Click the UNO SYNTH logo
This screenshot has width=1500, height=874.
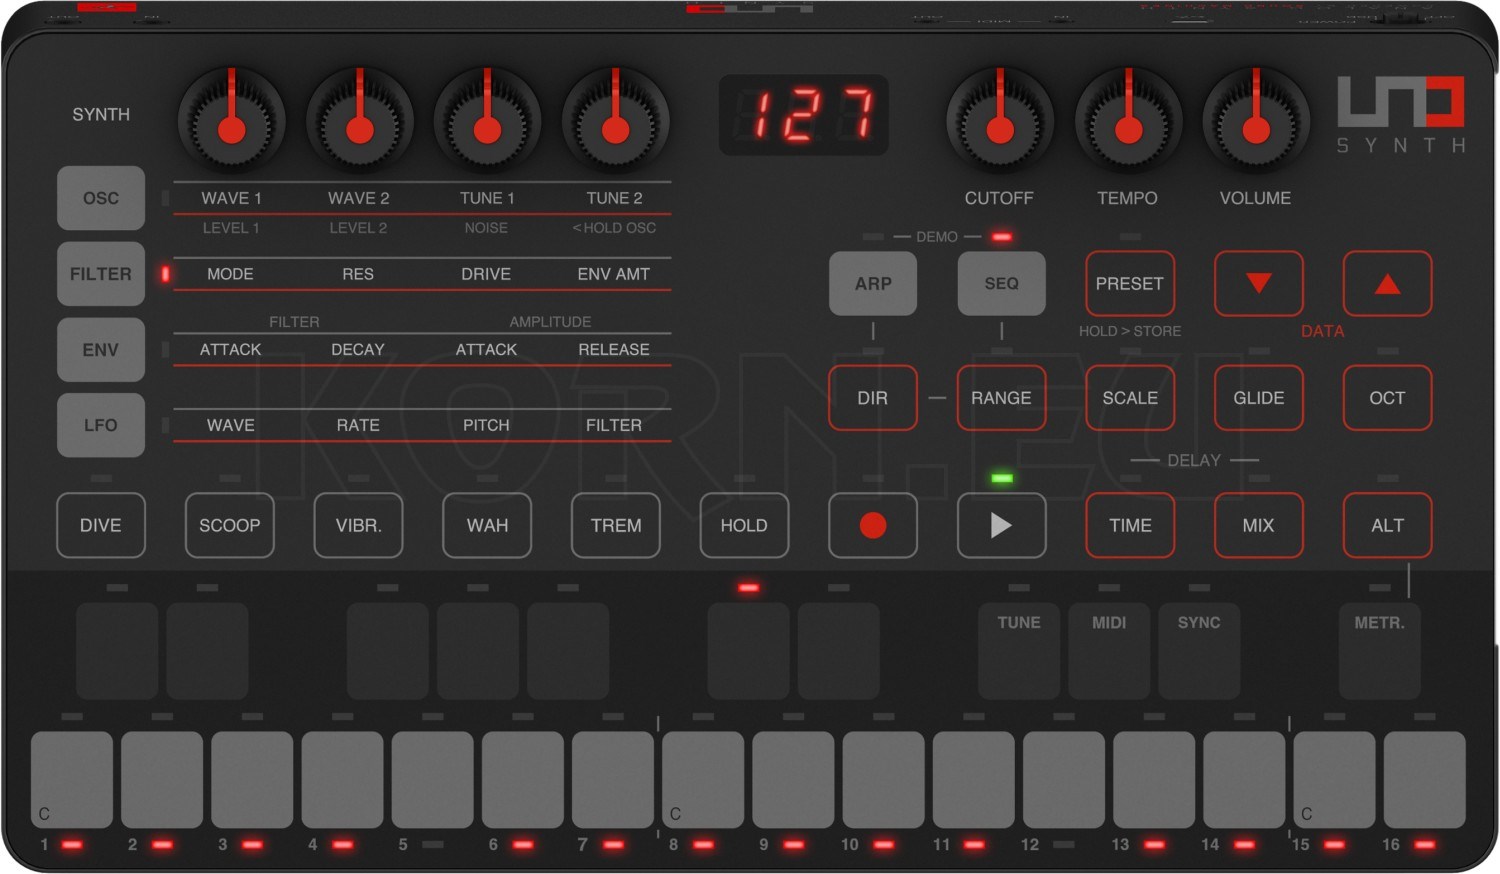[1401, 114]
